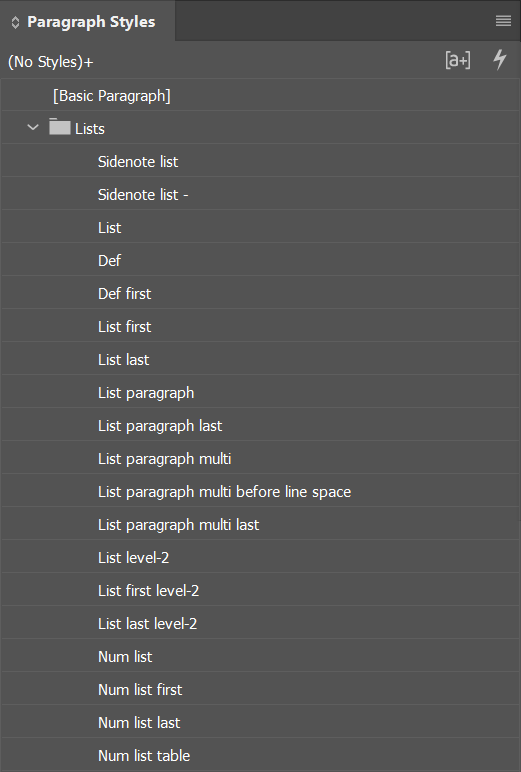Choose the List first paragraph style
The image size is (521, 772).
click(x=260, y=326)
